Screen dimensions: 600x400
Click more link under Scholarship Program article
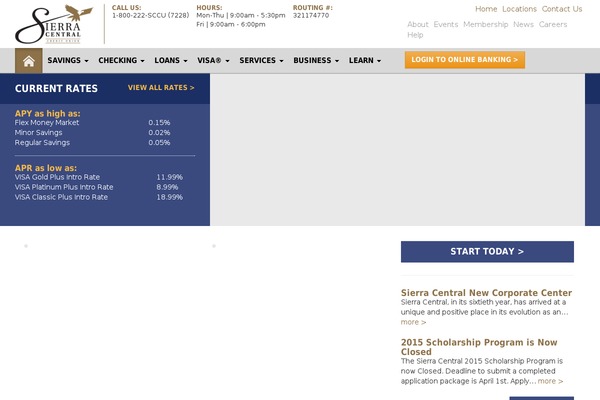(550, 381)
